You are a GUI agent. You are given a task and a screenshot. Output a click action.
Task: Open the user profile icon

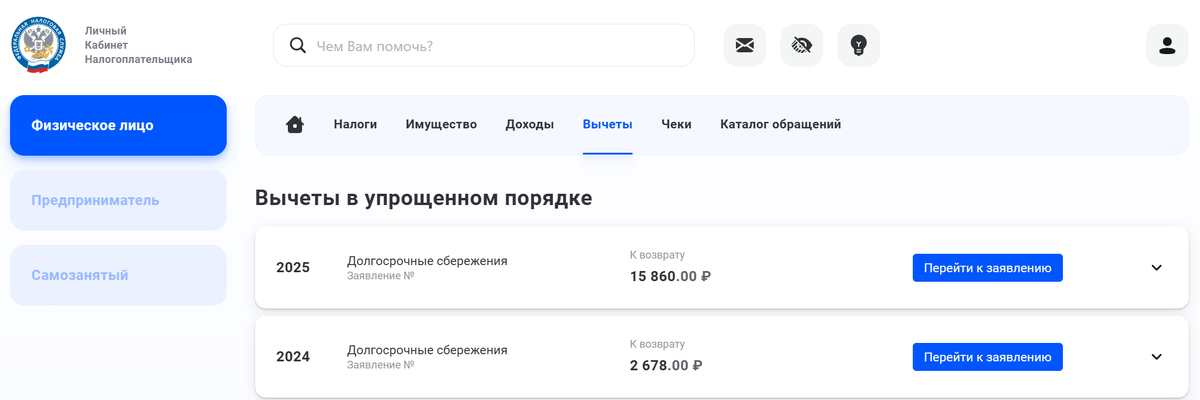(x=1166, y=45)
